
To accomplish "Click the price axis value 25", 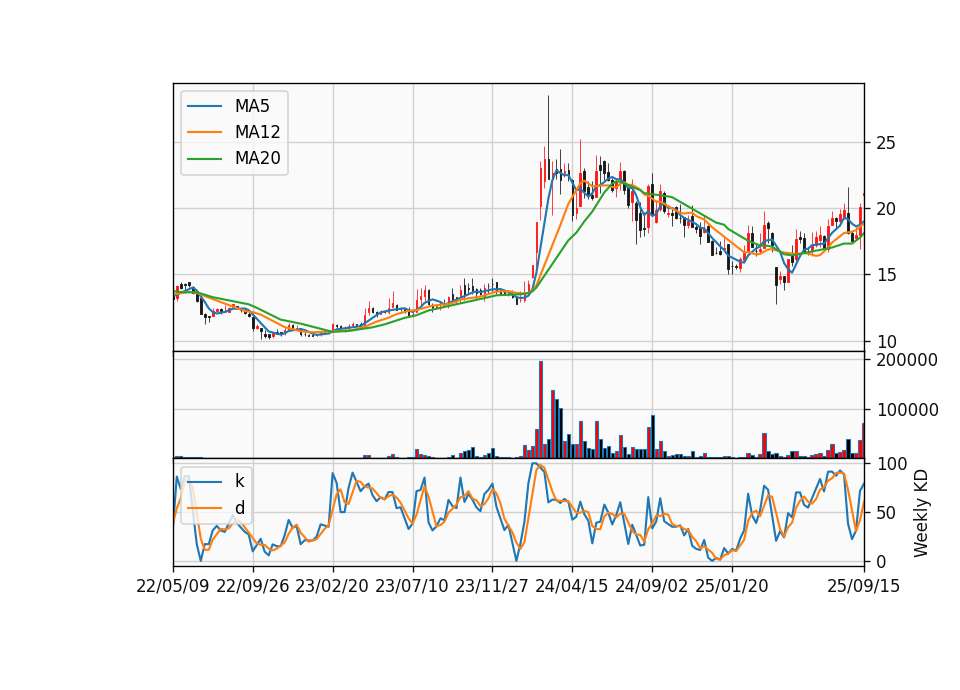I will click(886, 143).
